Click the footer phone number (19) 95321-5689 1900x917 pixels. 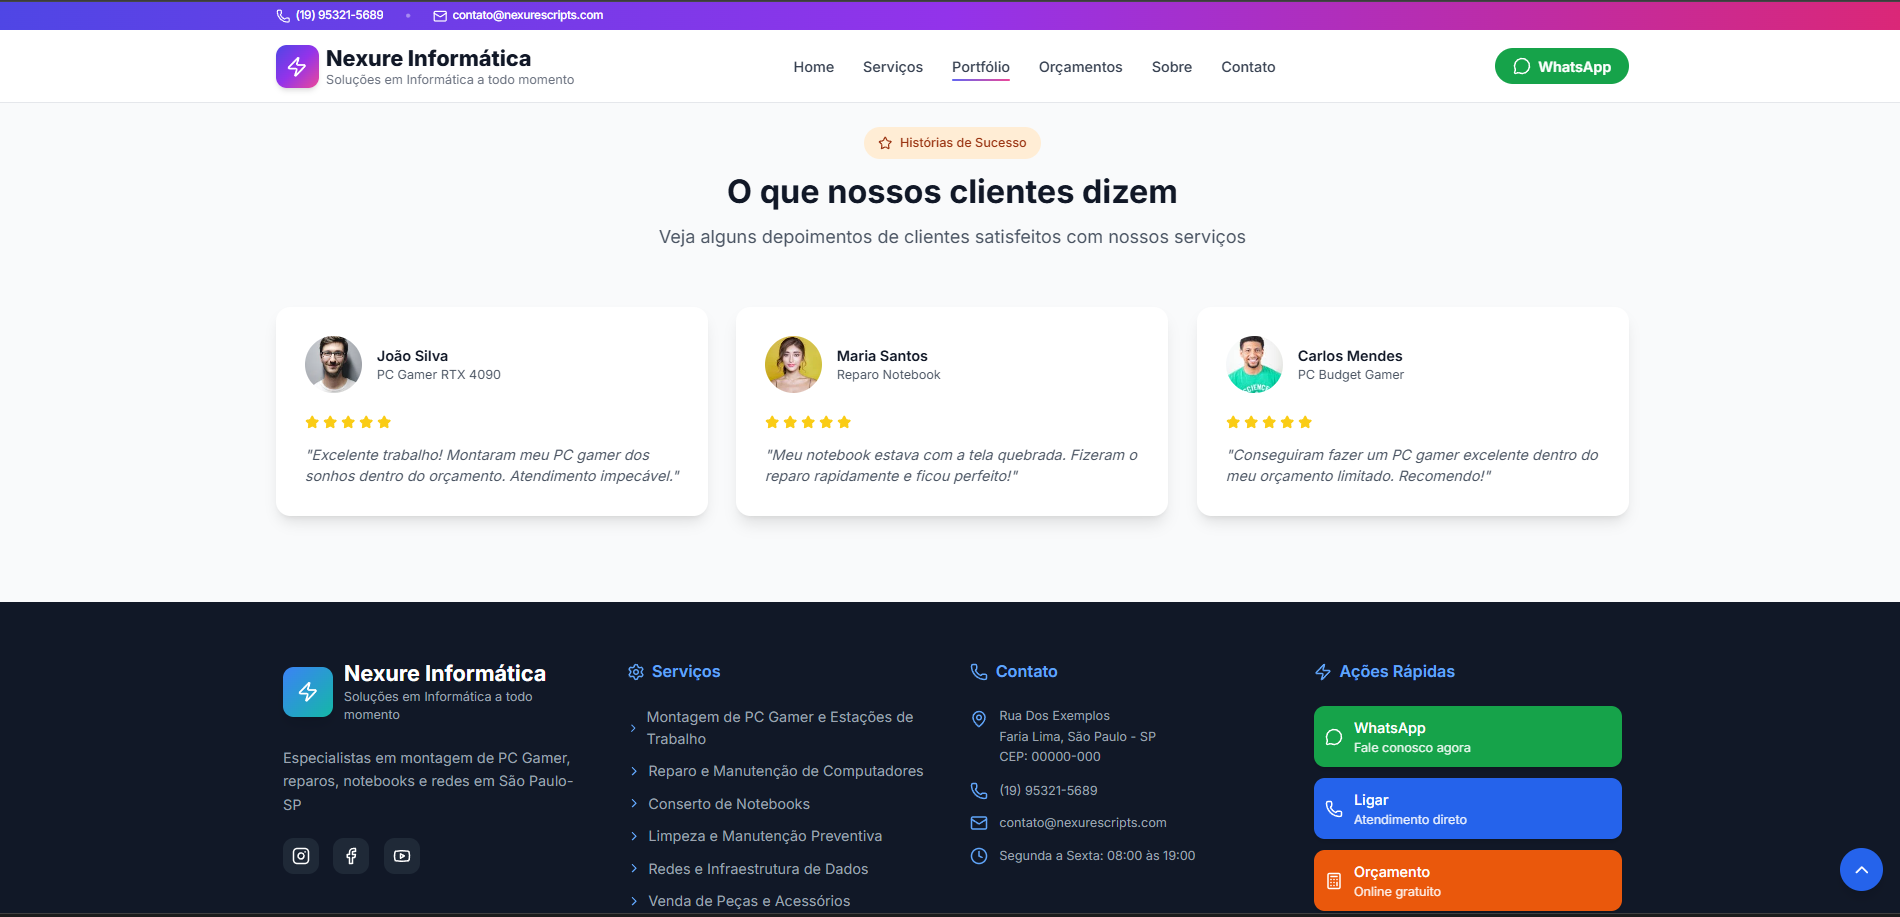pyautogui.click(x=1048, y=791)
